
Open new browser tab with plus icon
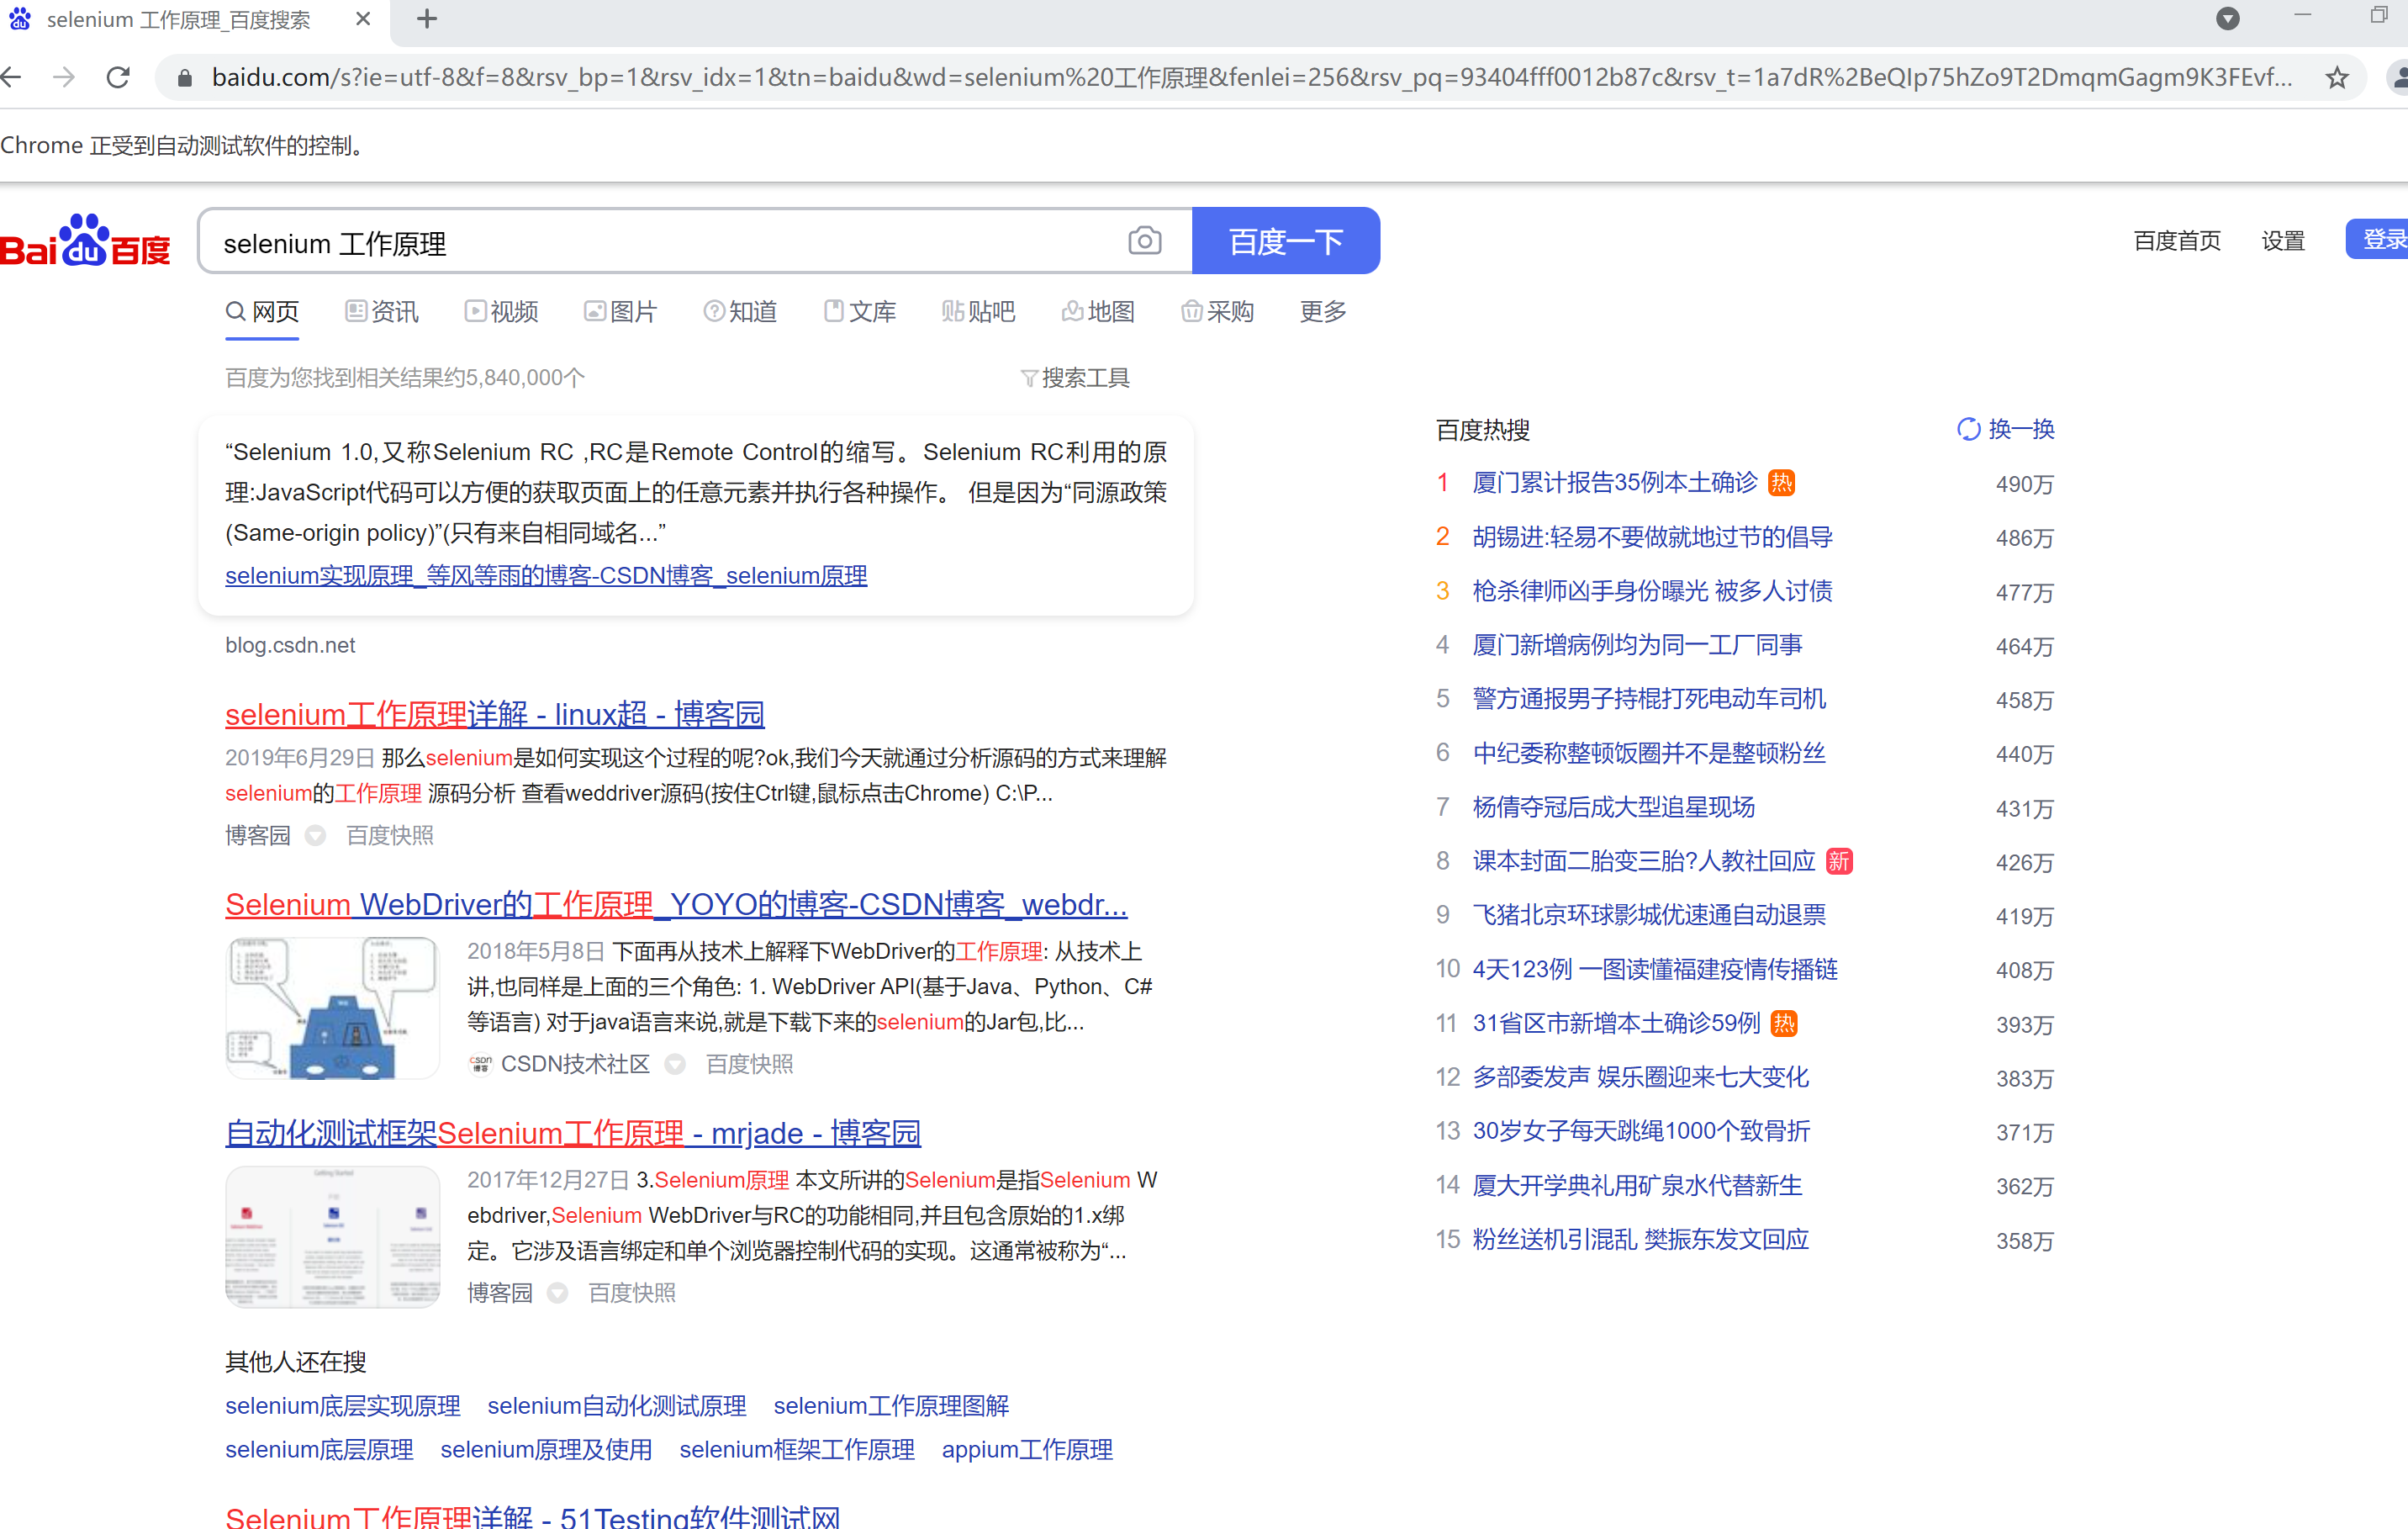click(427, 19)
